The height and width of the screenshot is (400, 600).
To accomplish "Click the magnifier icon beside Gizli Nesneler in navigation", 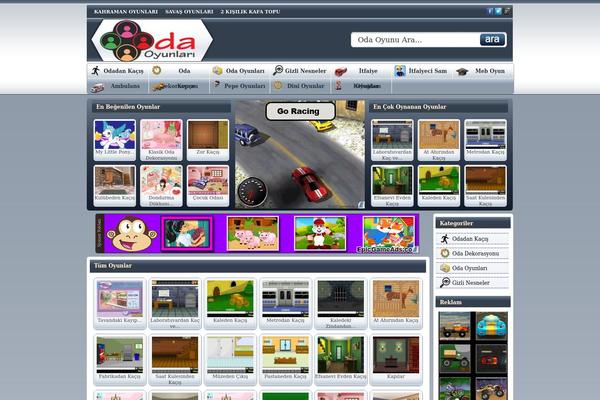I will point(278,70).
